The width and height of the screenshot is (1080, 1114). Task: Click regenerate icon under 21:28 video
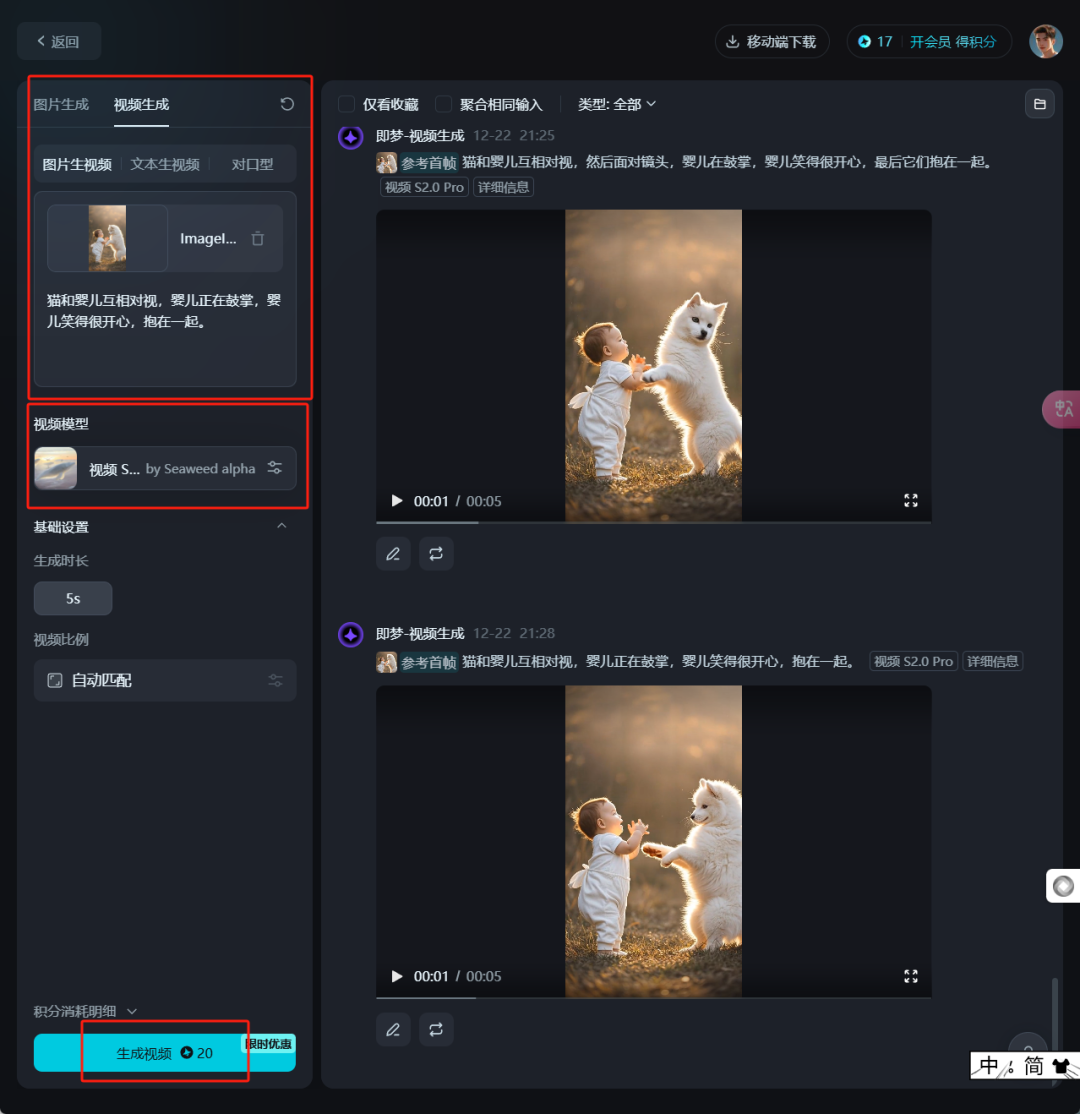[436, 1029]
